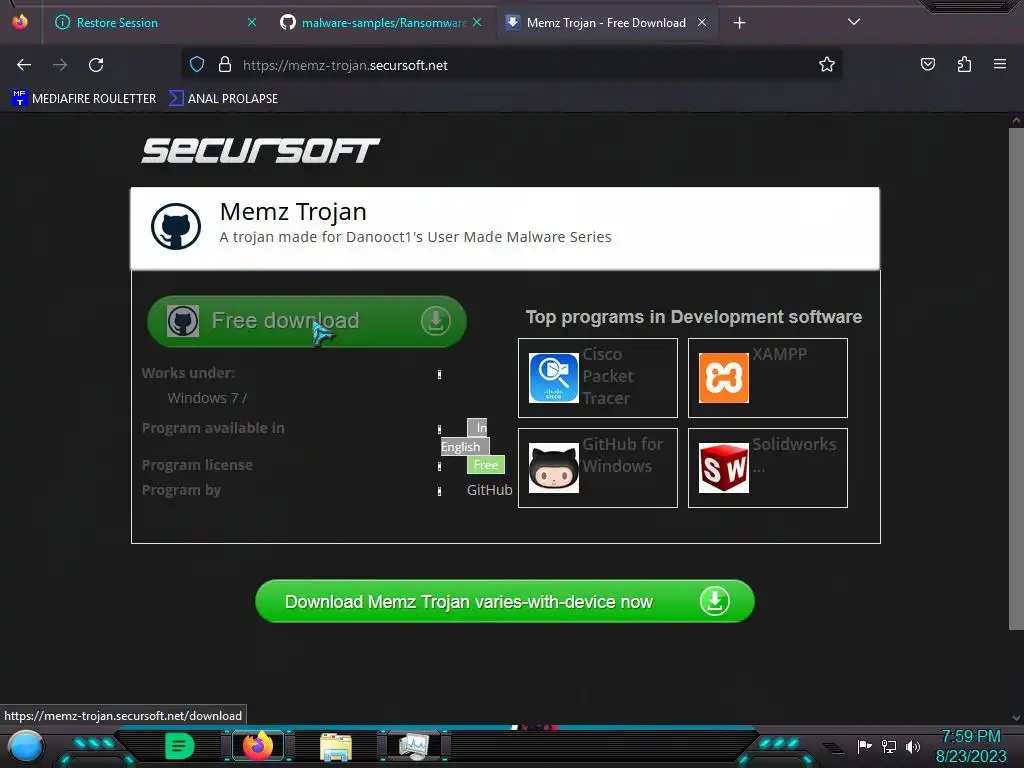The width and height of the screenshot is (1024, 768).
Task: Select the Memz Trojan tab
Action: click(x=606, y=23)
